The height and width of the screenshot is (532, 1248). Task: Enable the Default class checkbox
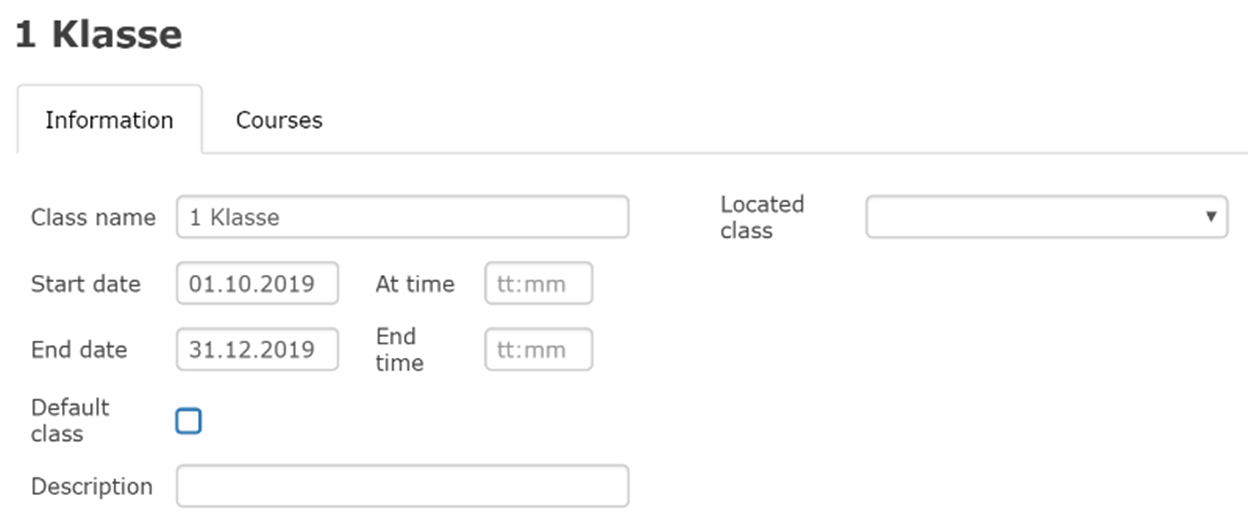[x=188, y=421]
